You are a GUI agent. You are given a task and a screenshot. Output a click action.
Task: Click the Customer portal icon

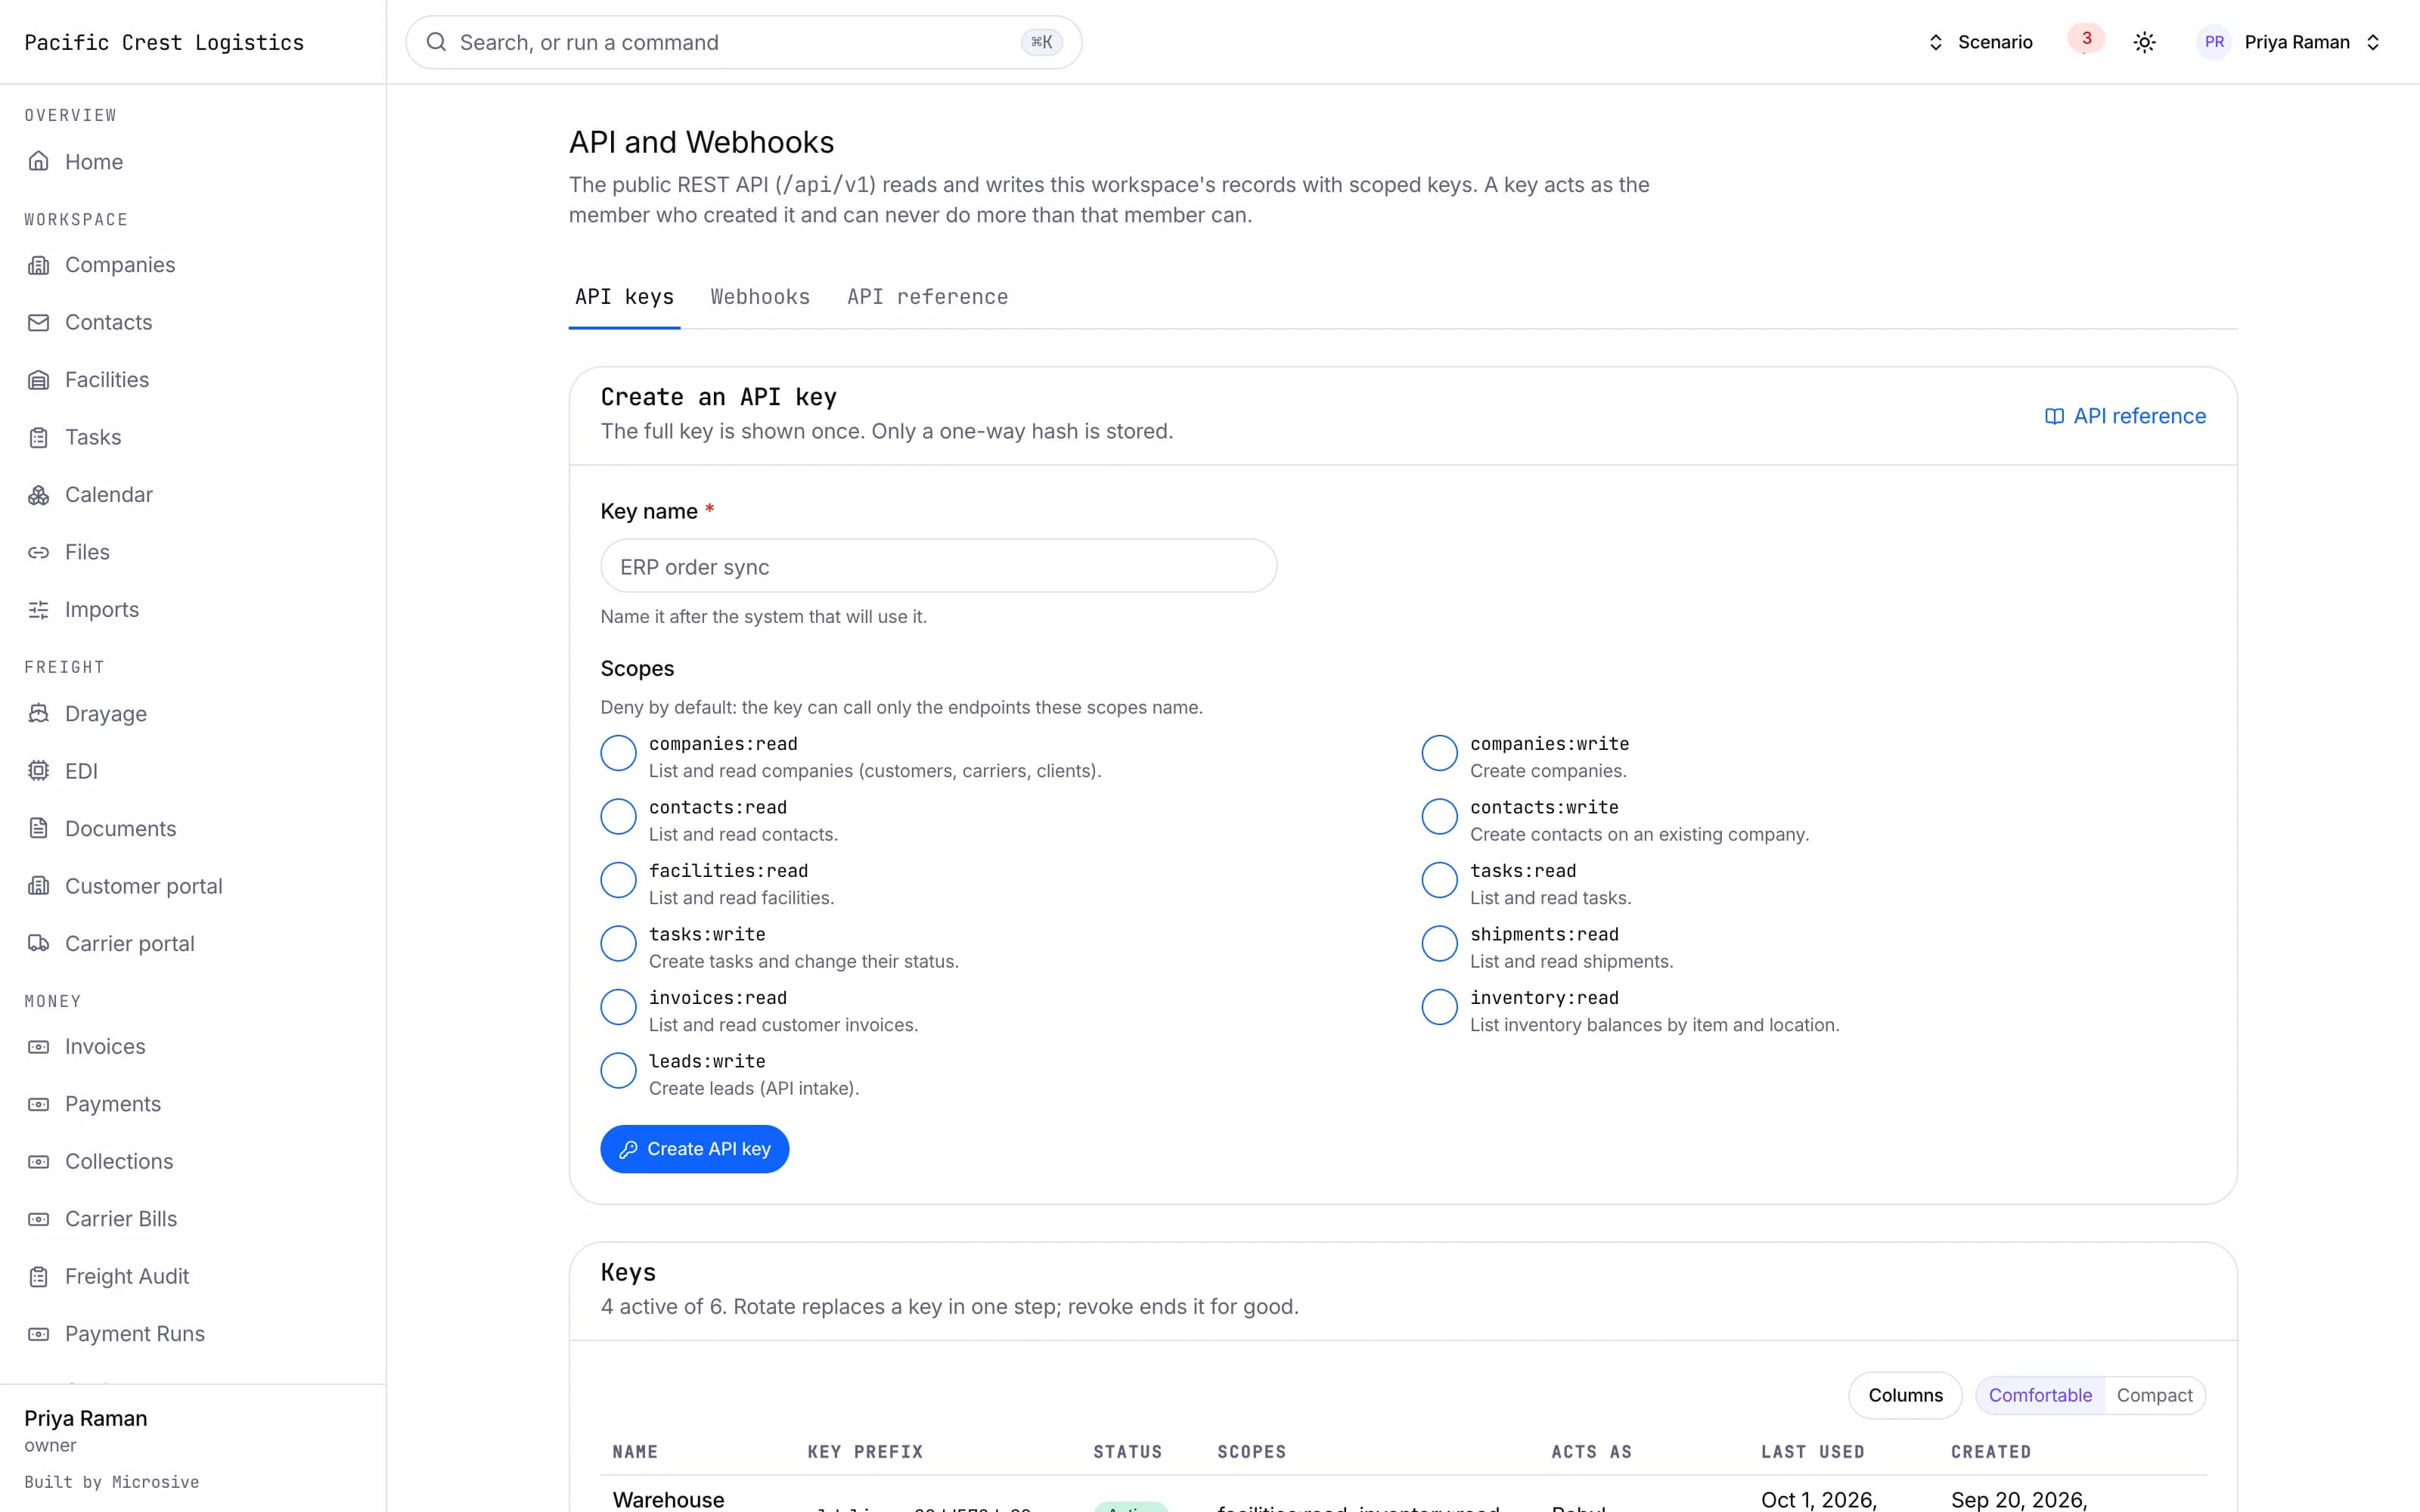pos(38,886)
